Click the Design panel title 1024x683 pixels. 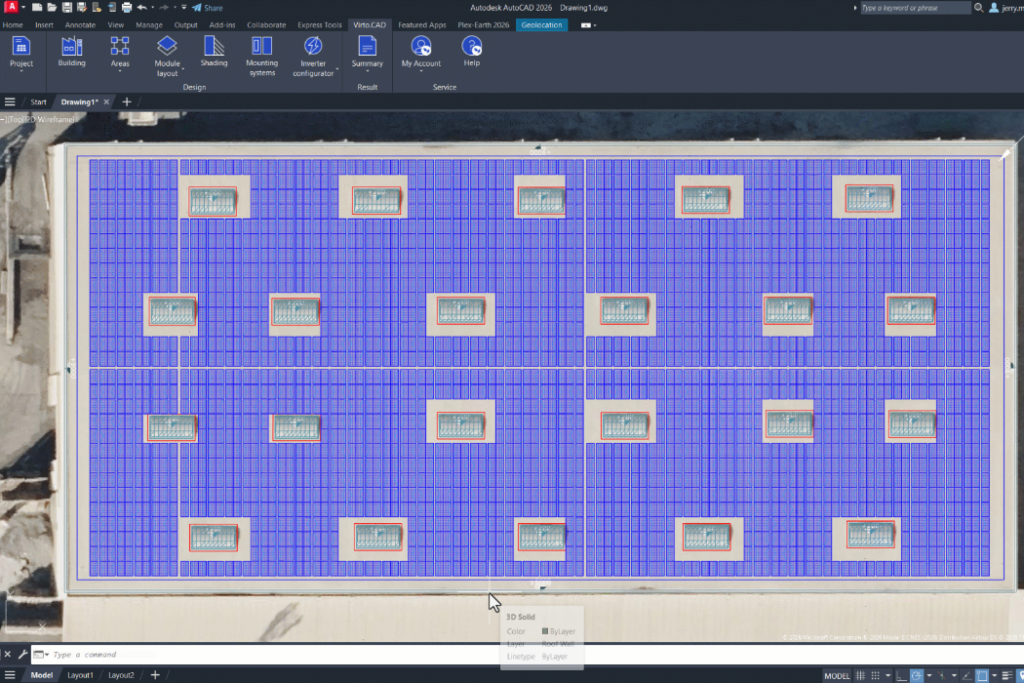(x=195, y=87)
